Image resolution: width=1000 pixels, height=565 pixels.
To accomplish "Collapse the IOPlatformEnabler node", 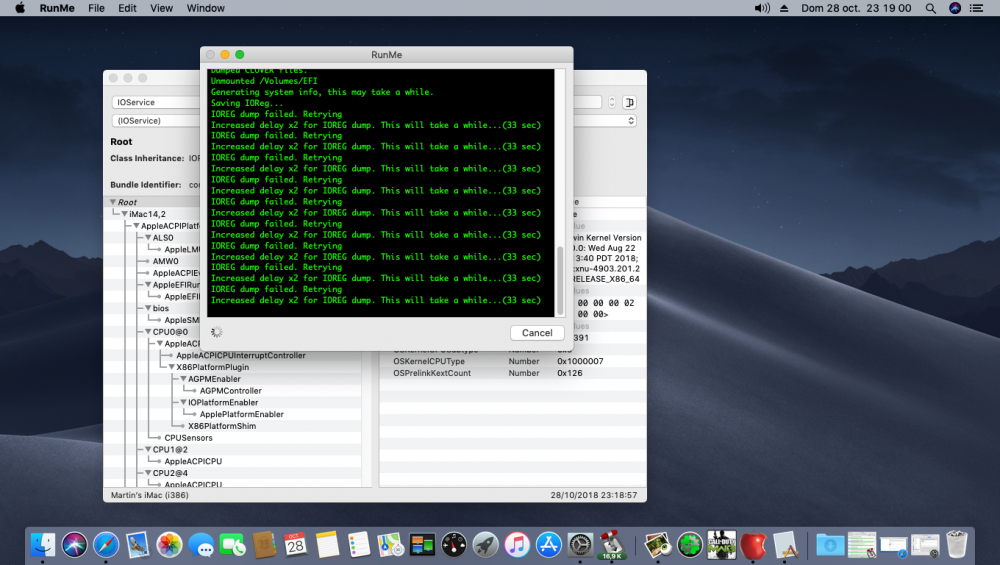I will tap(183, 402).
